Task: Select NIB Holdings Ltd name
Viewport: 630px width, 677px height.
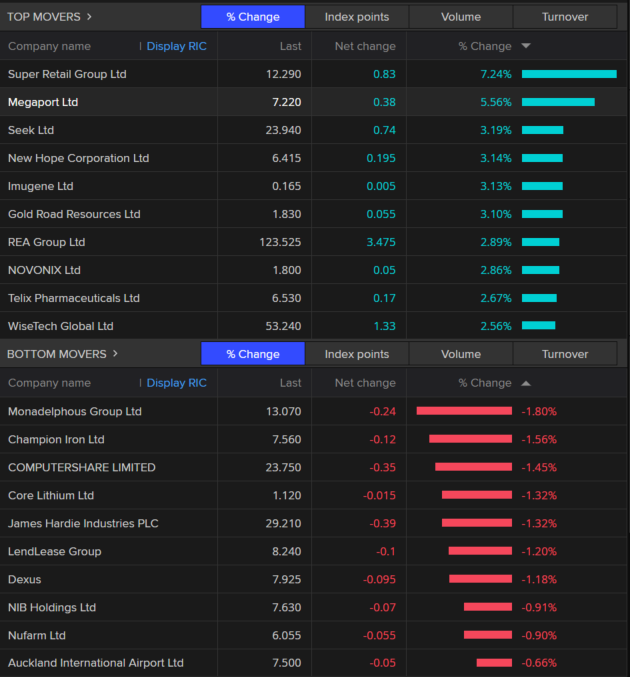Action: tap(52, 607)
